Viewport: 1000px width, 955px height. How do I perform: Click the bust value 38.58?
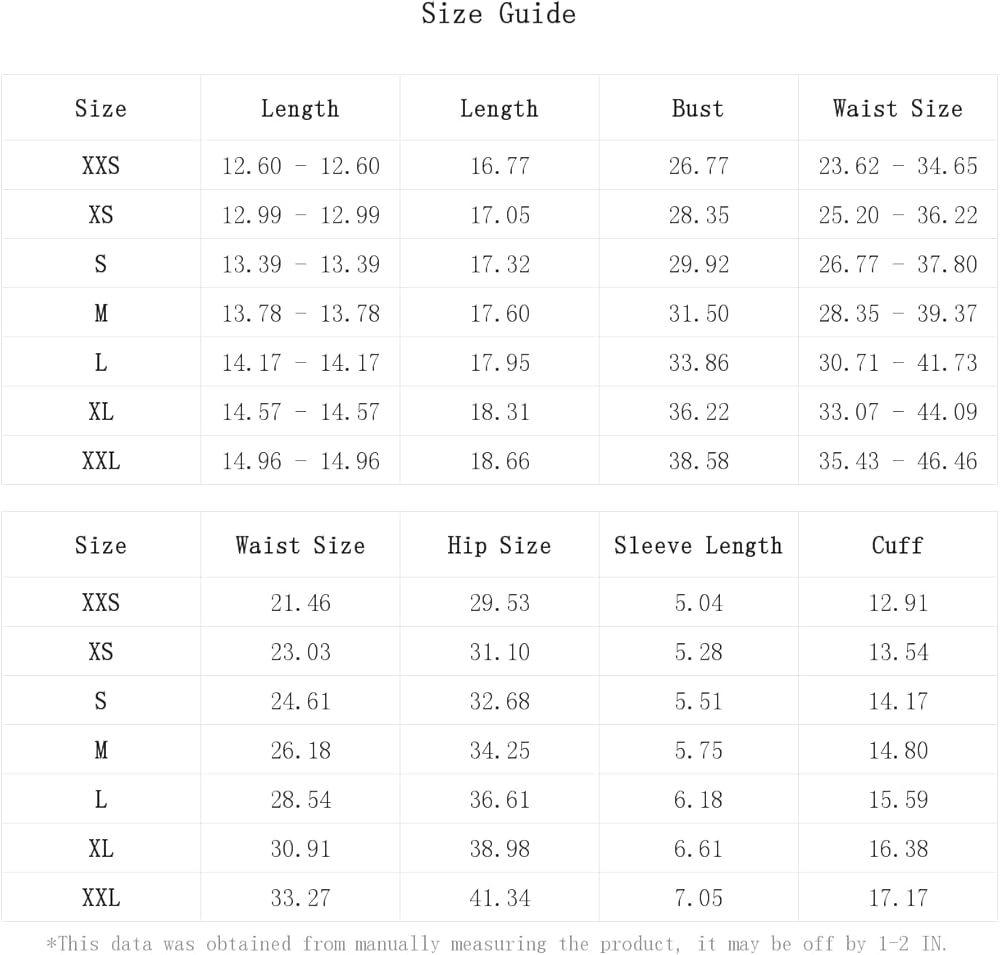tap(698, 461)
